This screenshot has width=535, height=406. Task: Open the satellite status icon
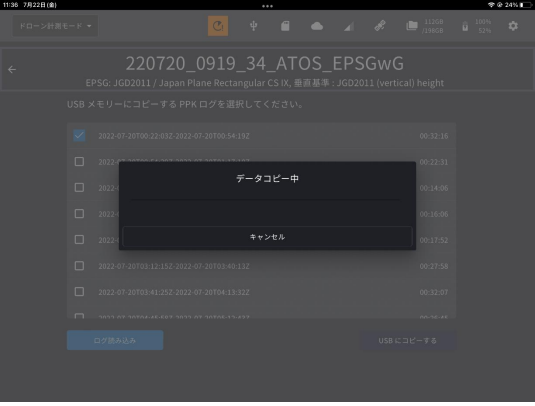pyautogui.click(x=380, y=26)
